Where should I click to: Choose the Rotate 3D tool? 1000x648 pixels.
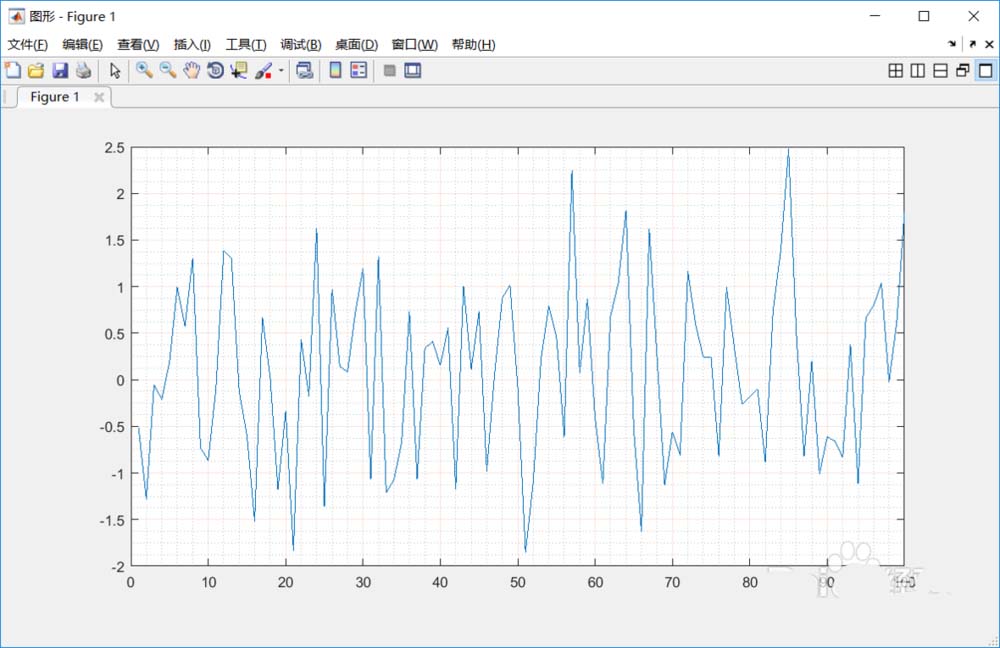pos(215,70)
